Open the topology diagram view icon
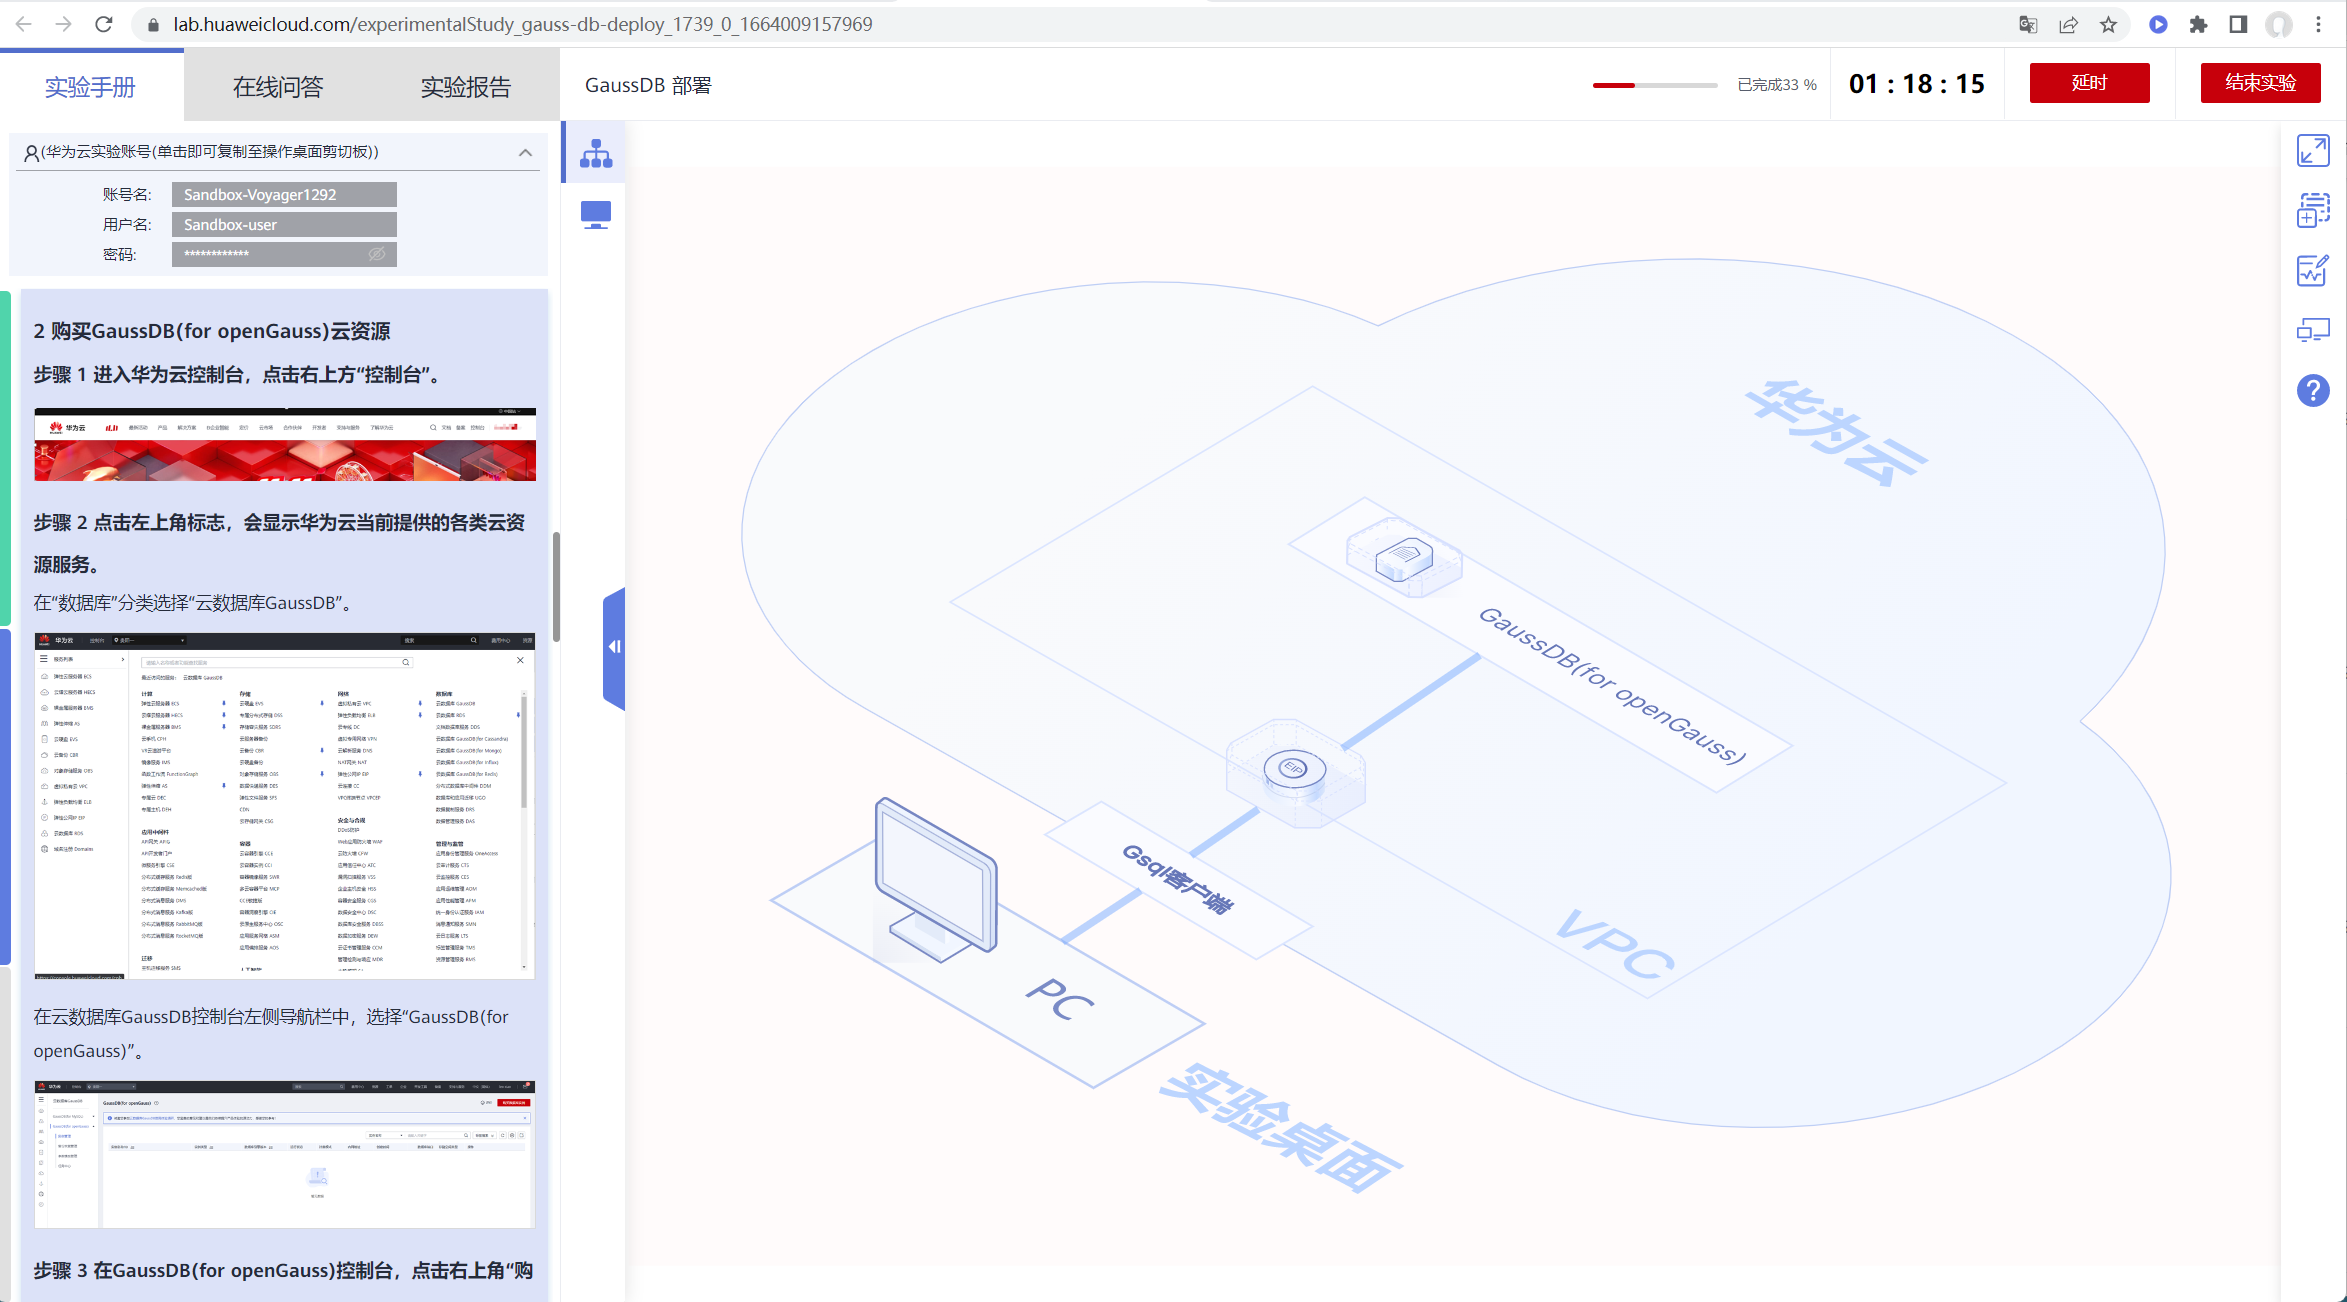 [x=596, y=153]
